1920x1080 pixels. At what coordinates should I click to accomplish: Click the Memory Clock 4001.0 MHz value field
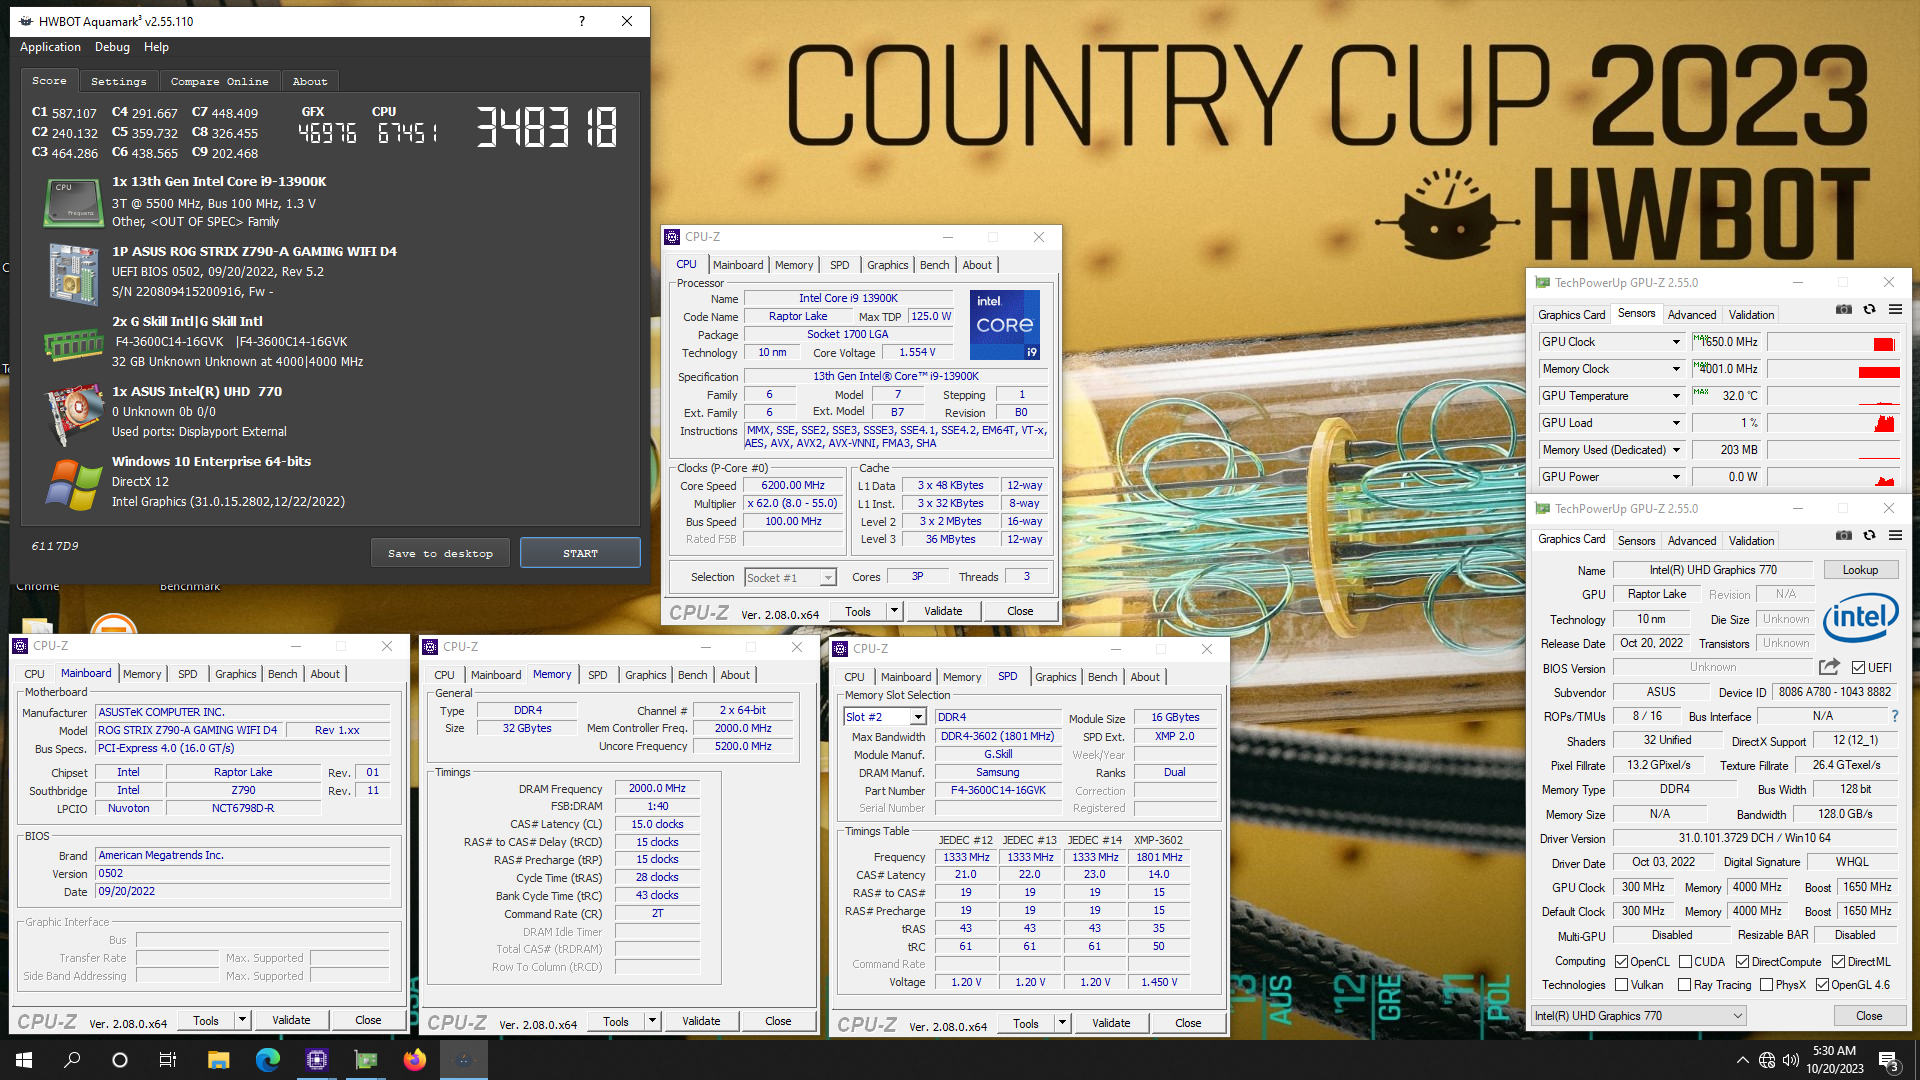coord(1726,369)
